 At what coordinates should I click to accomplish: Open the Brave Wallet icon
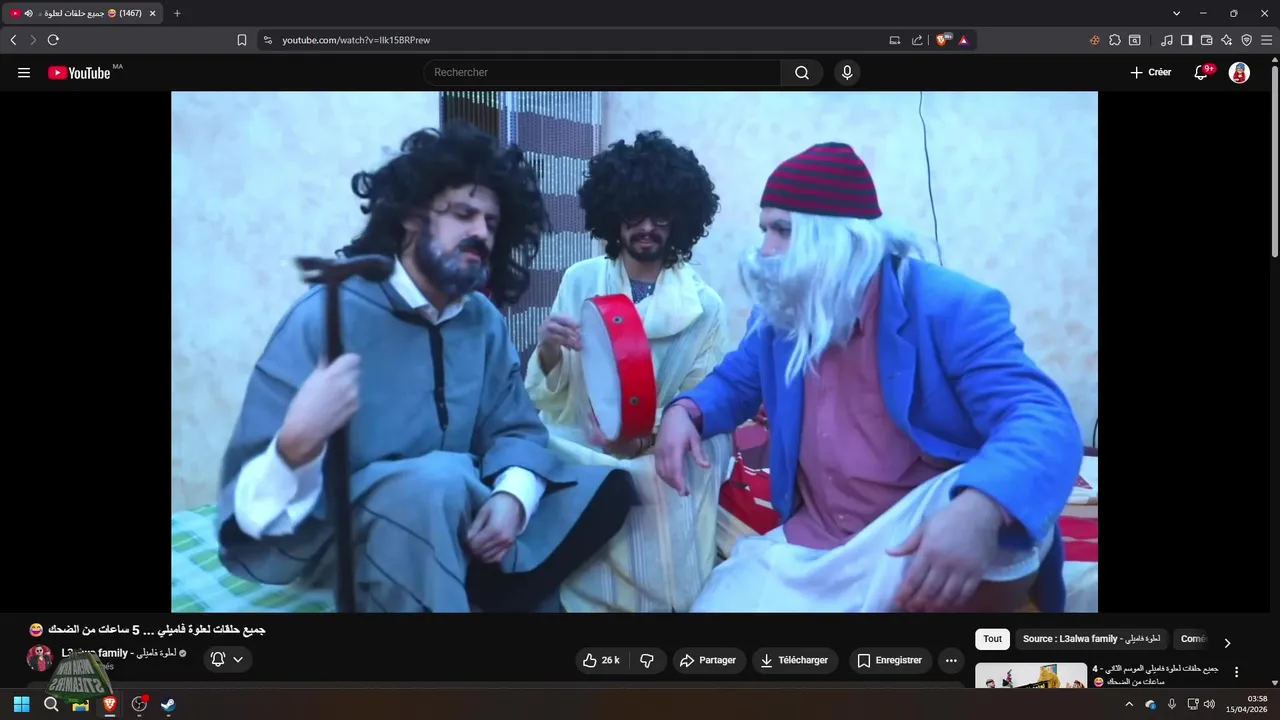(x=1207, y=40)
